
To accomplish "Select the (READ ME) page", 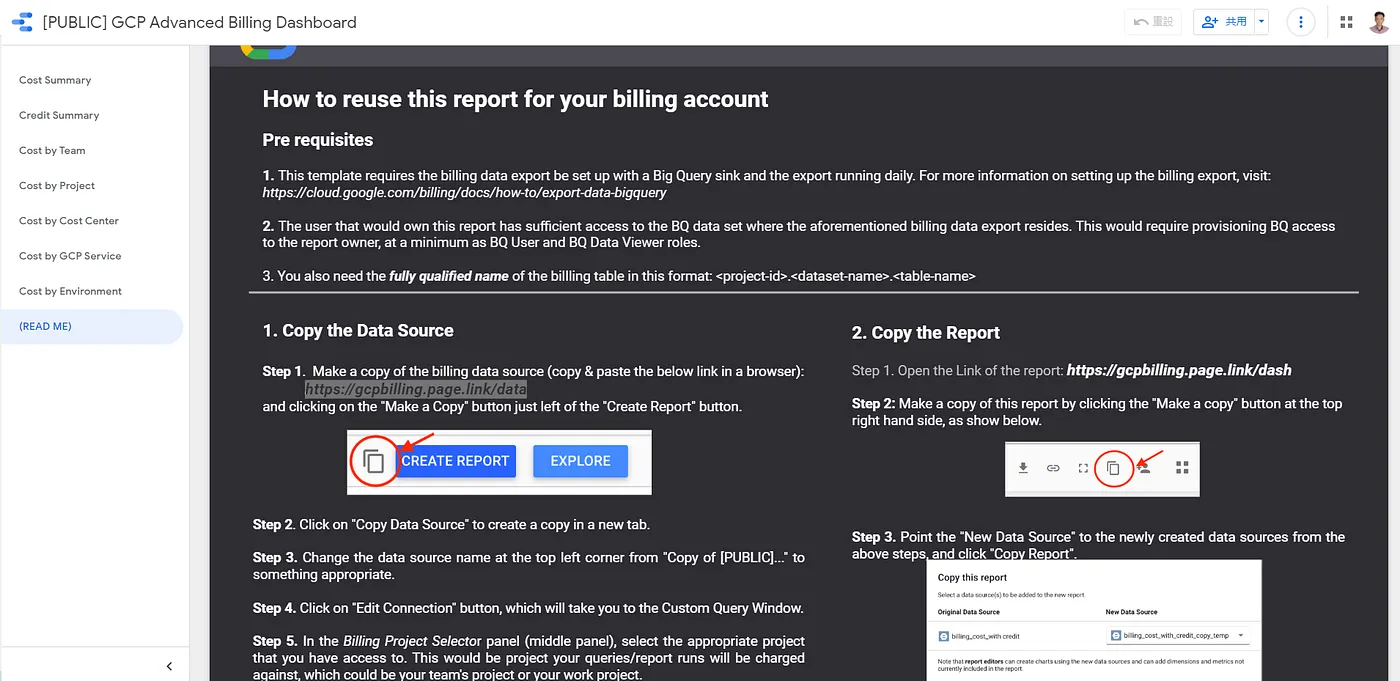I will (x=92, y=326).
